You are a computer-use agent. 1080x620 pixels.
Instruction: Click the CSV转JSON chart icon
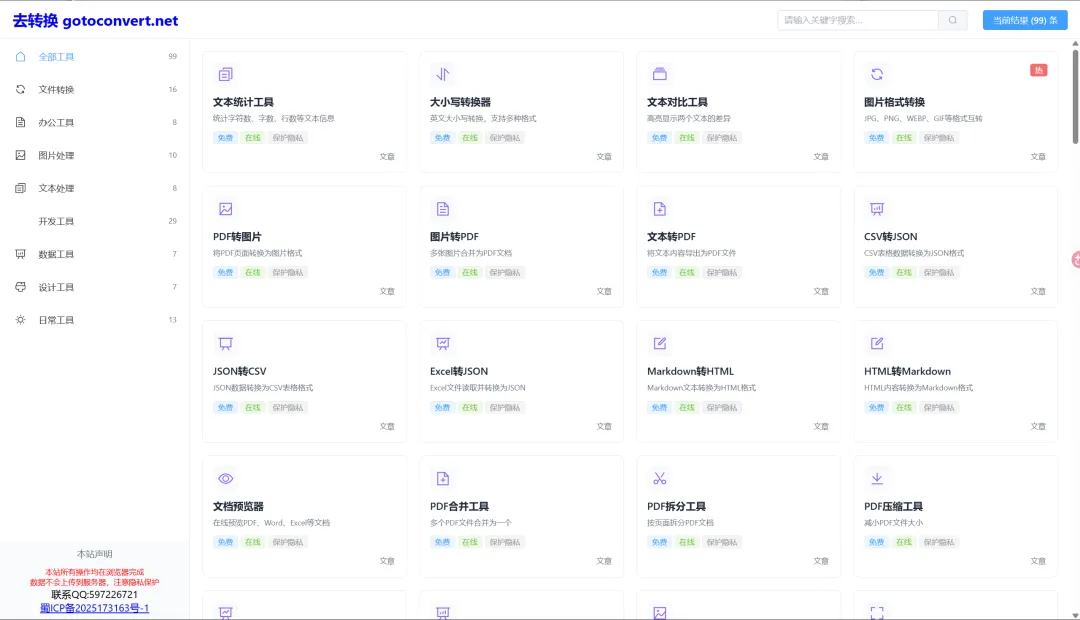tap(876, 209)
